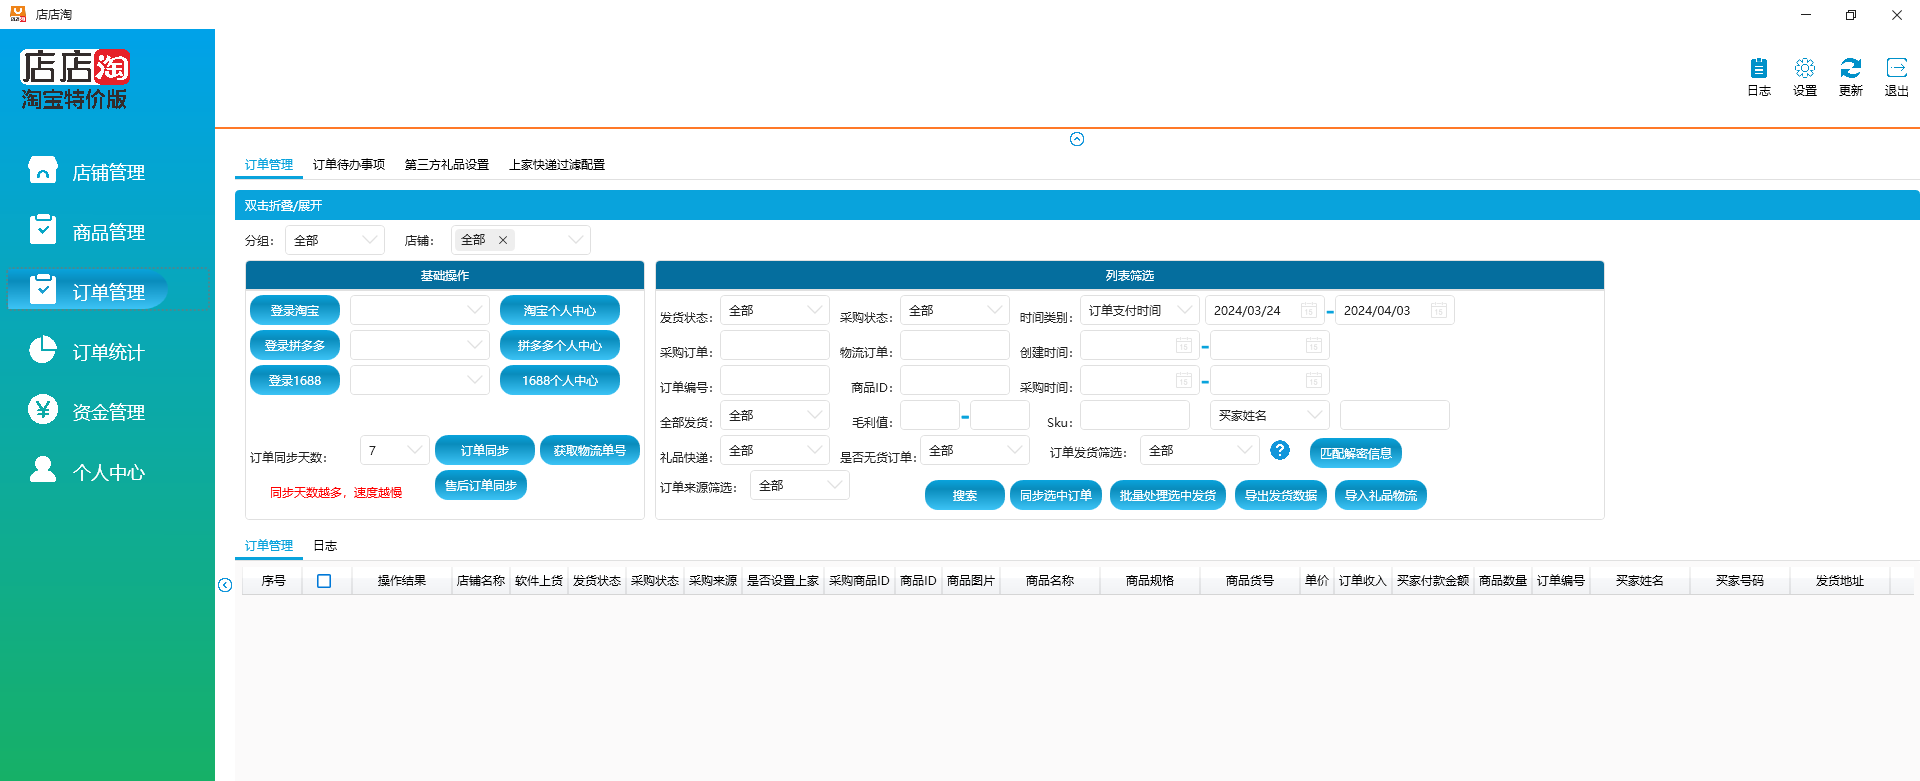Open calendar for payment start date 2024/03/24
The height and width of the screenshot is (781, 1920).
coord(1308,311)
